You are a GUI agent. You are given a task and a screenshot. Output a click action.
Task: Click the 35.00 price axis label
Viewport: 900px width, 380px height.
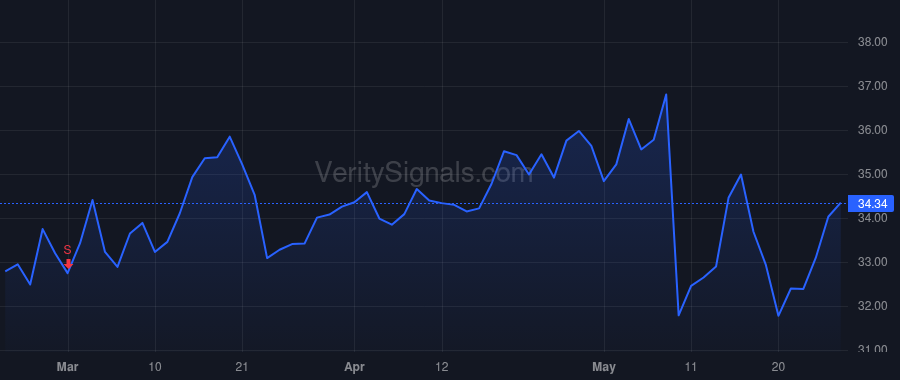[x=872, y=174]
